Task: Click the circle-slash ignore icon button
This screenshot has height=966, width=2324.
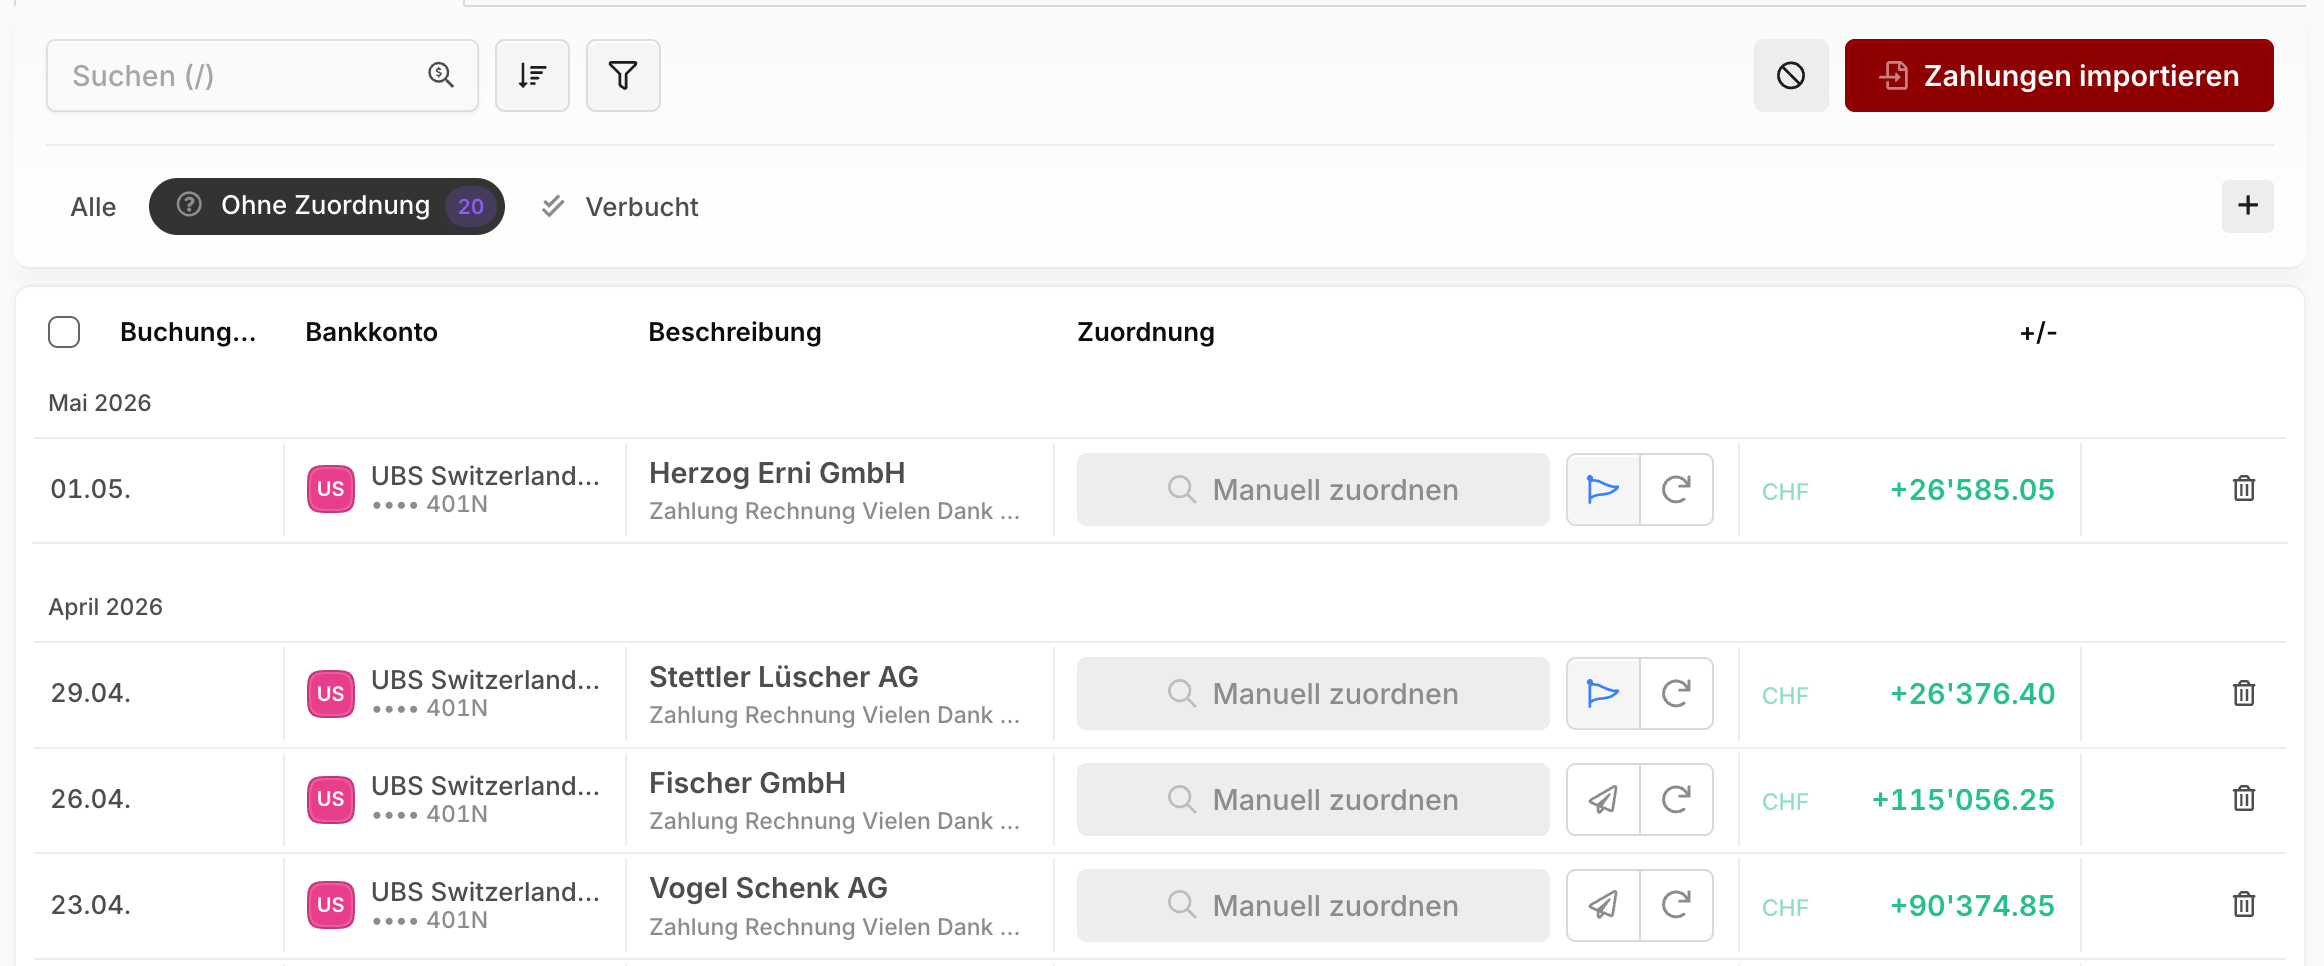Action: [1791, 75]
